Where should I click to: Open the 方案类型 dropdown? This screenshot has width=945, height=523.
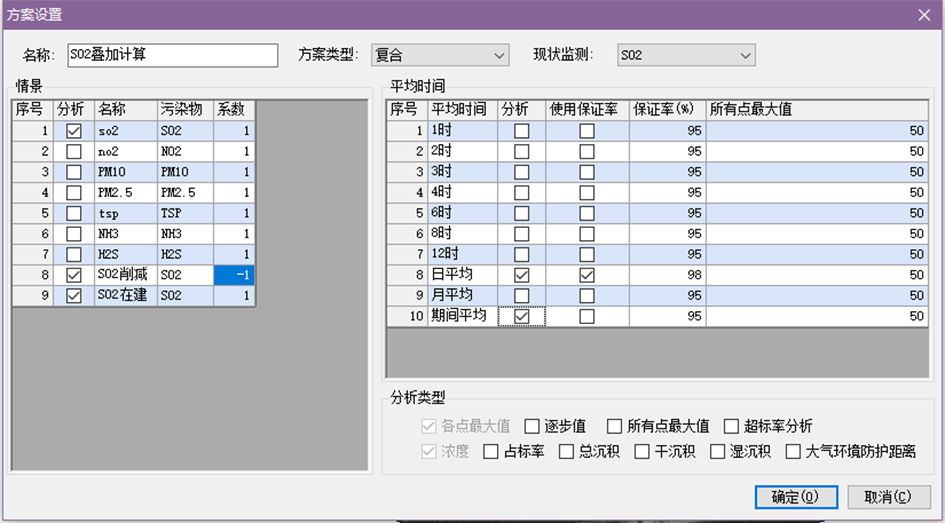(x=440, y=55)
